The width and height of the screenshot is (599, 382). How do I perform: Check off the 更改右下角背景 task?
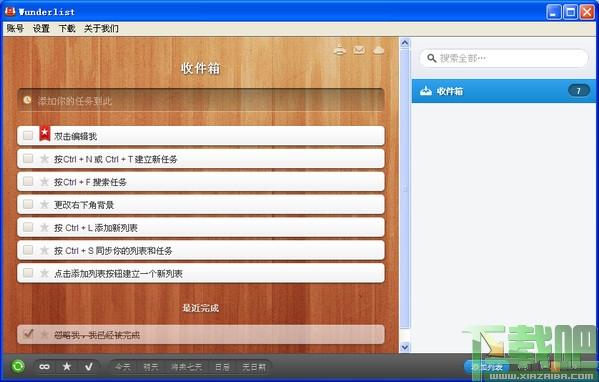tap(28, 204)
